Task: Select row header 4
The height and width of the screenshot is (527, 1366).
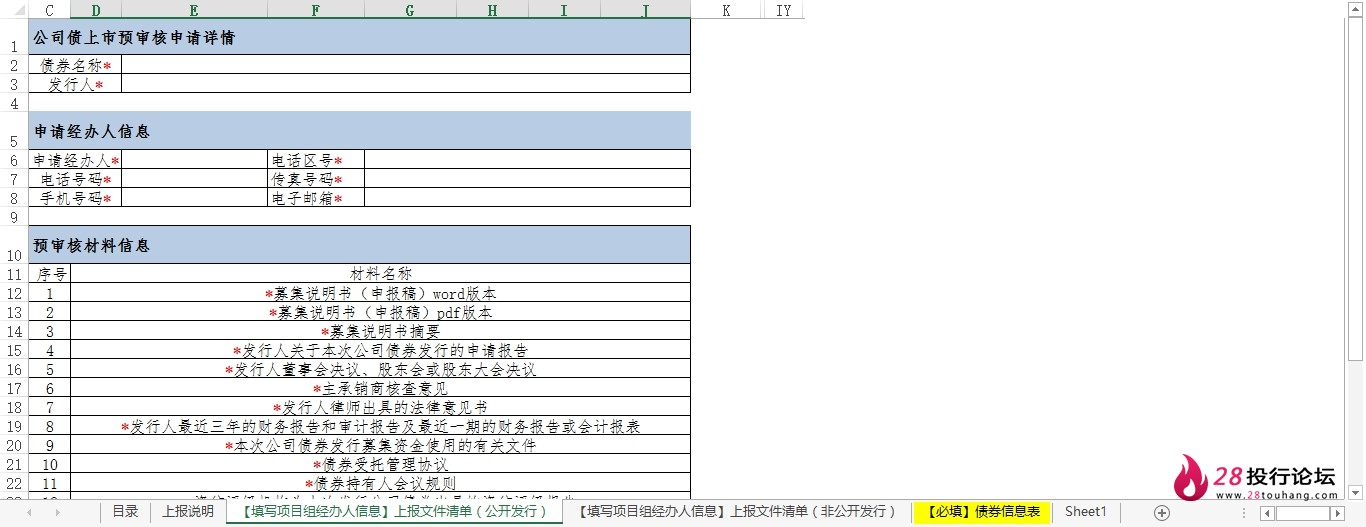Action: (14, 104)
